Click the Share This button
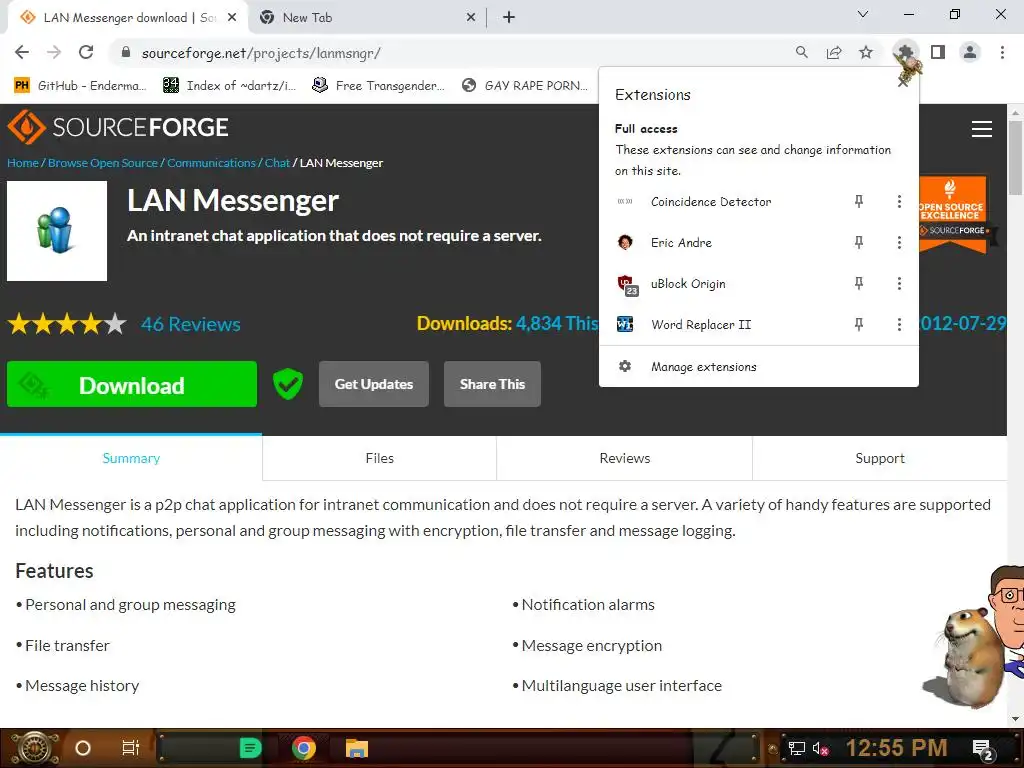This screenshot has width=1024, height=768. 492,384
